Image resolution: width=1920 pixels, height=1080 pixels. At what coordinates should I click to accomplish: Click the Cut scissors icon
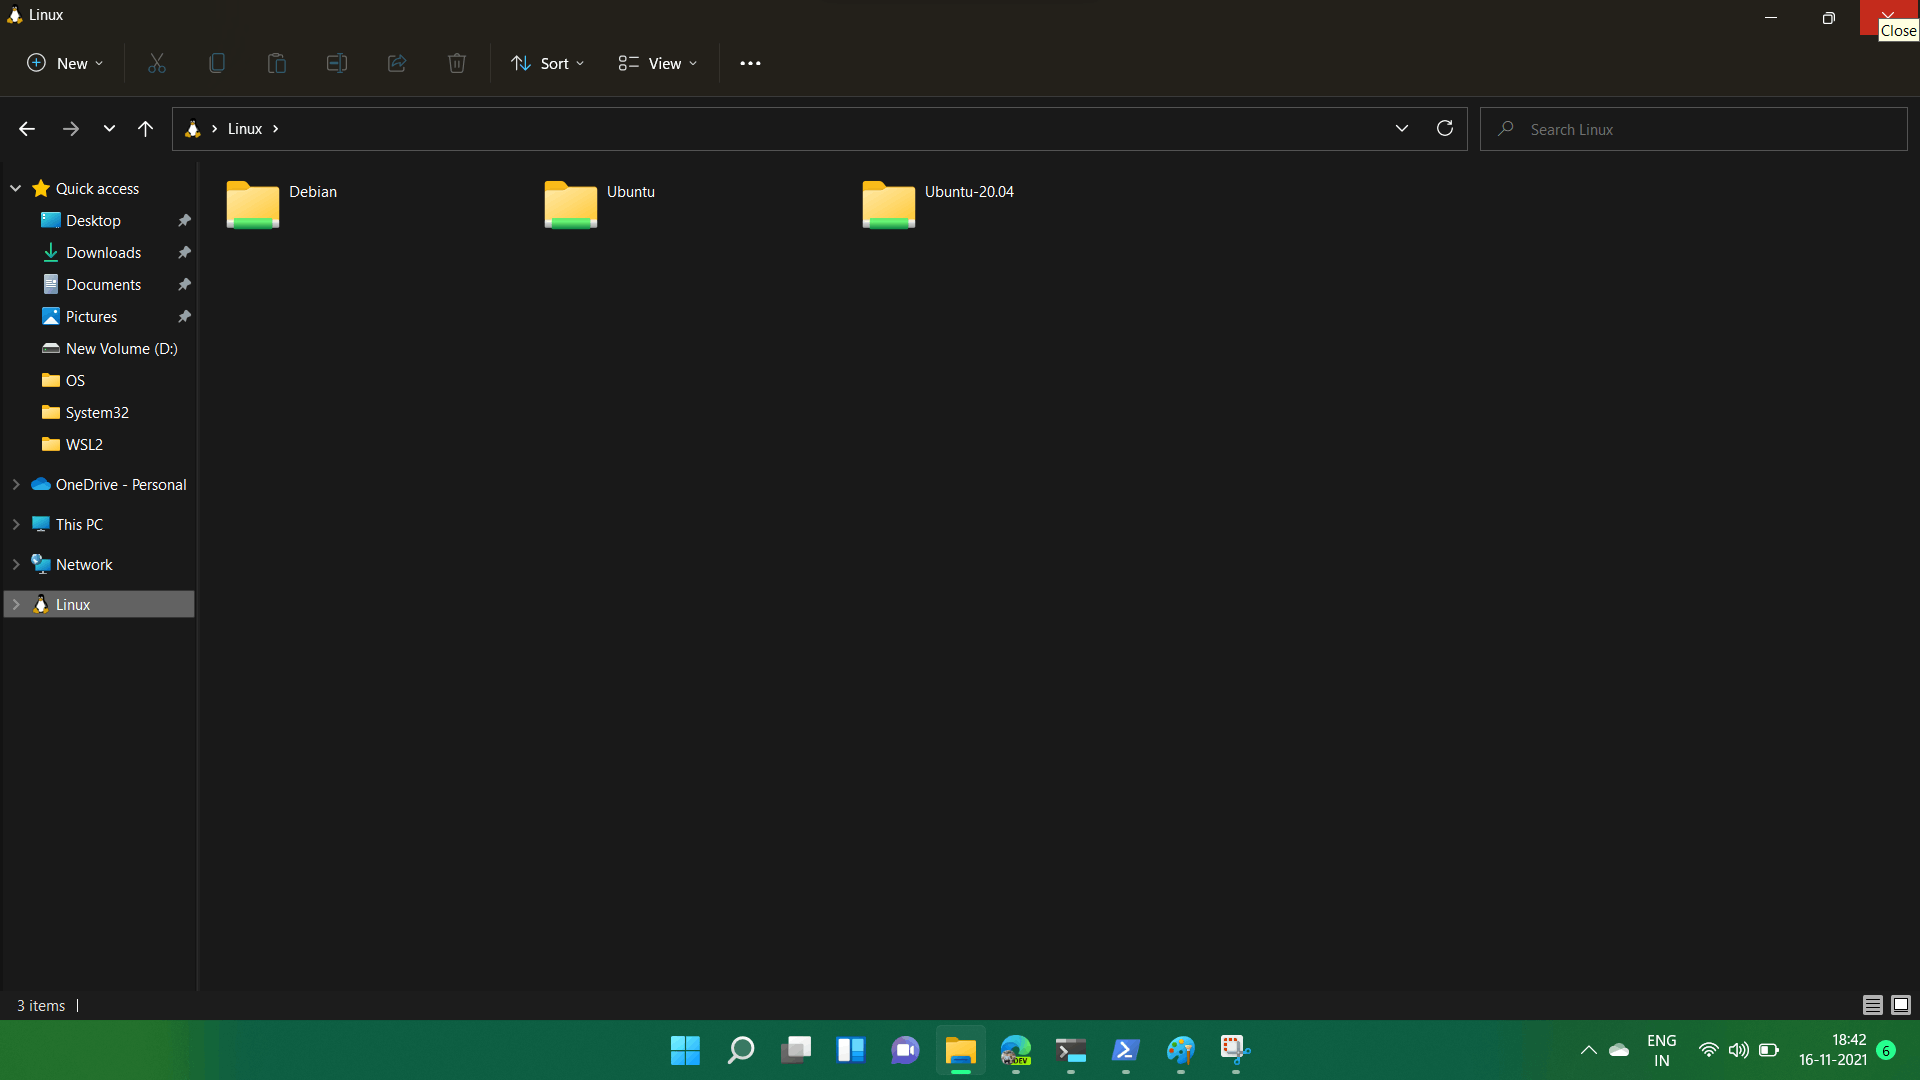coord(157,63)
